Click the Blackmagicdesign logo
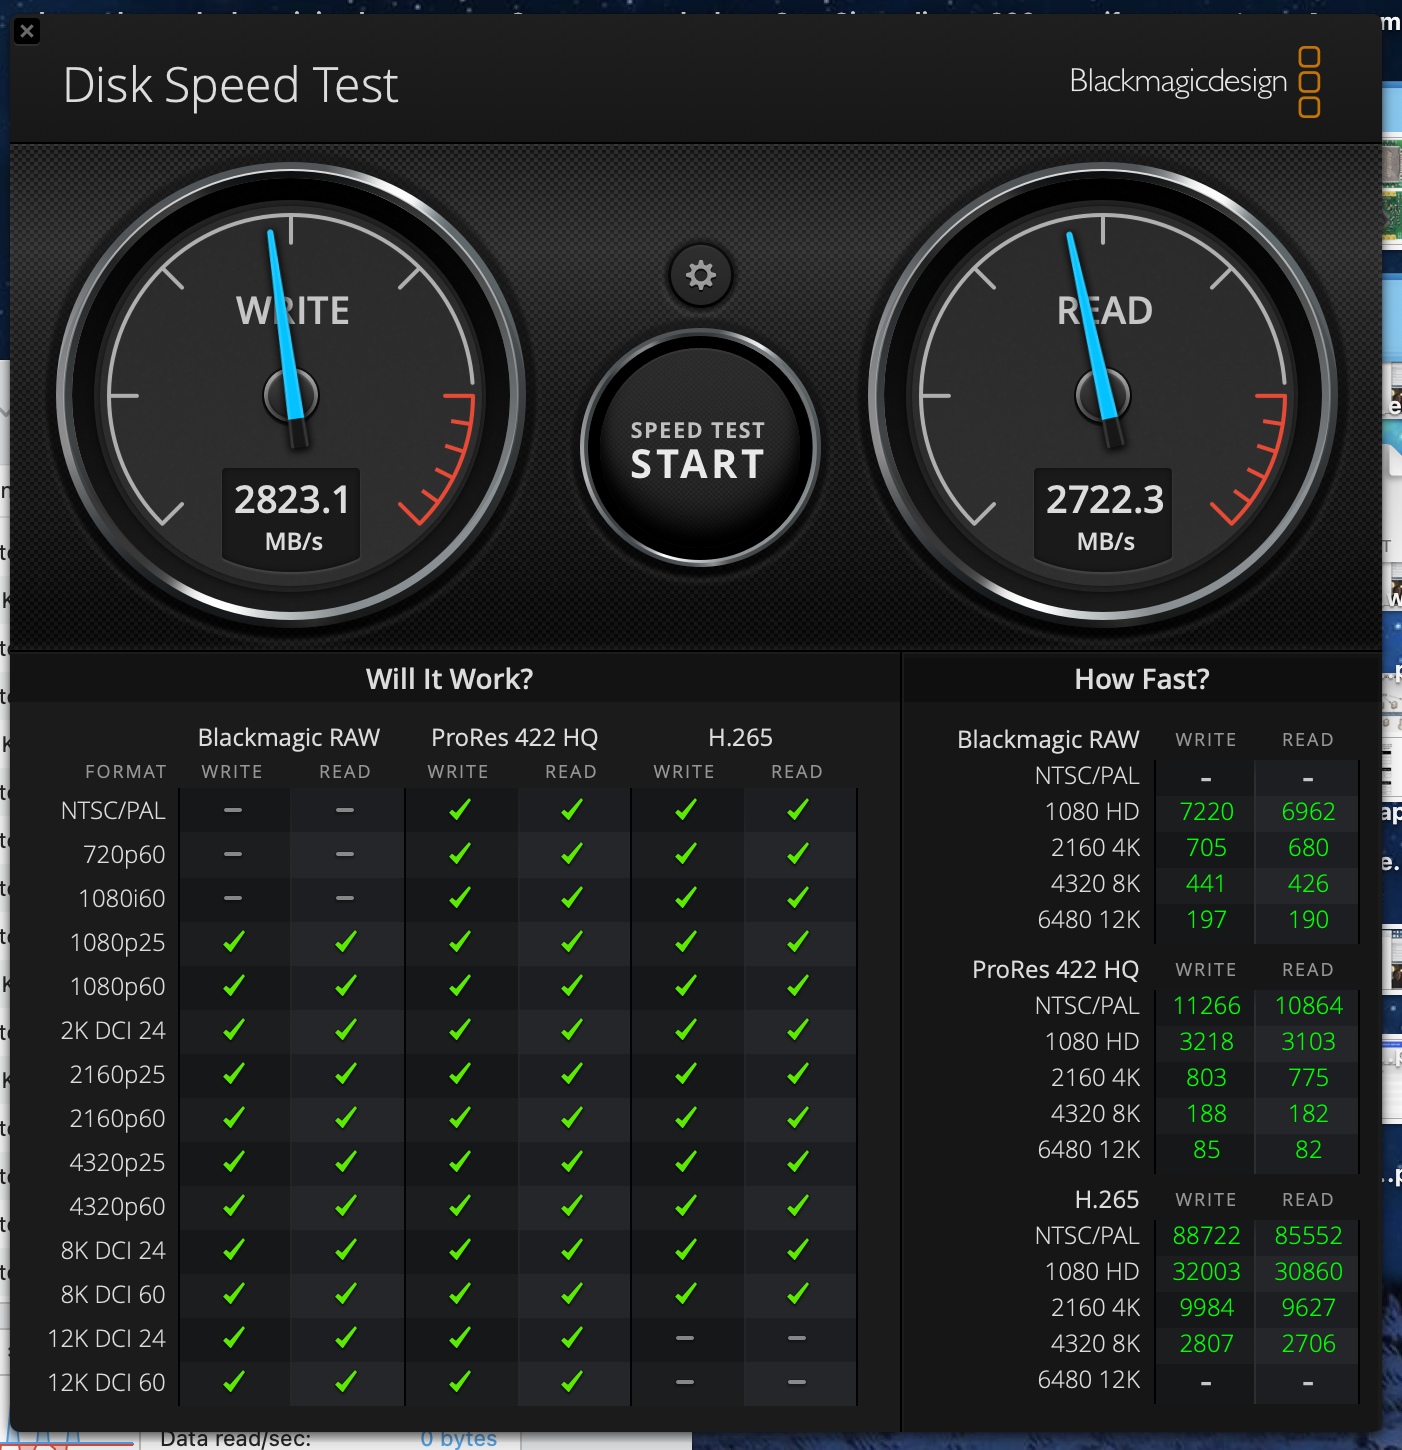The width and height of the screenshot is (1402, 1450). 1195,82
